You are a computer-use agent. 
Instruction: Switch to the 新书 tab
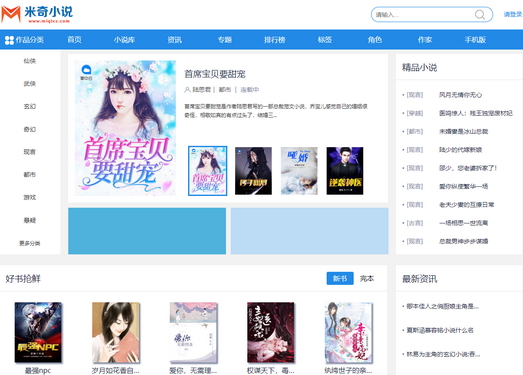pos(340,278)
